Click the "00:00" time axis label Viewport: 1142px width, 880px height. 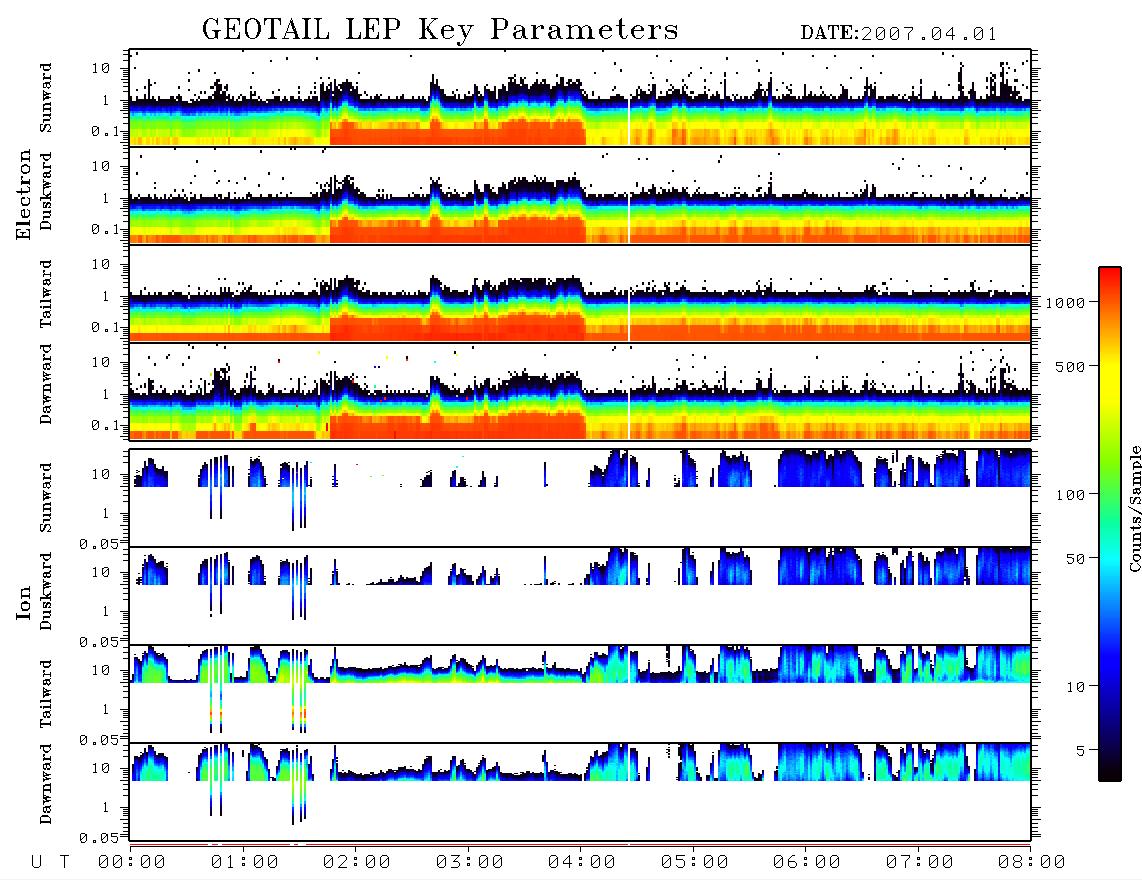point(132,862)
